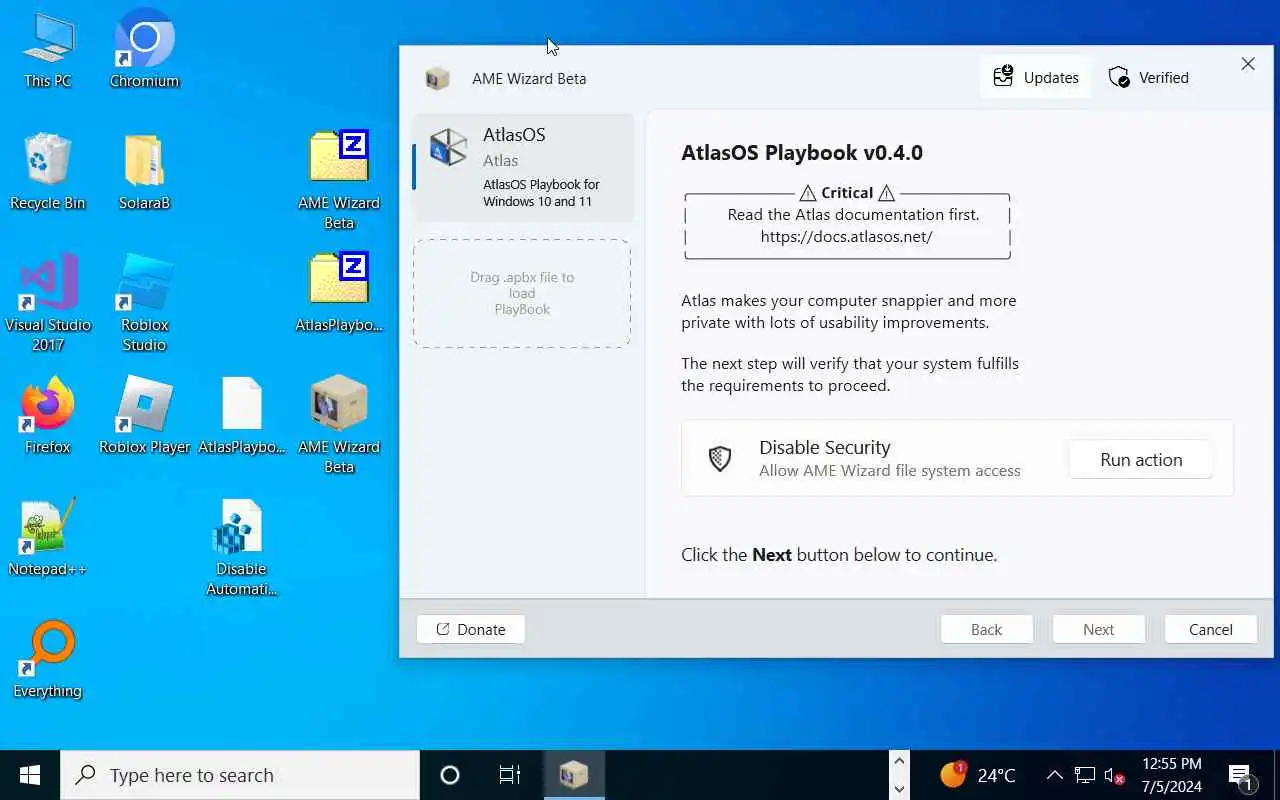Select the AtlasPlaybook zip folder icon
The height and width of the screenshot is (800, 1280).
tap(339, 293)
